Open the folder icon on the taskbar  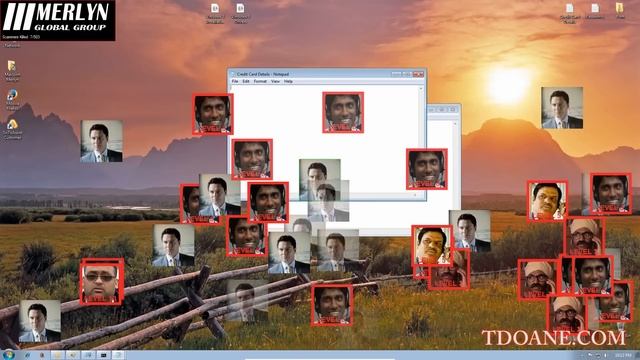(x=58, y=355)
